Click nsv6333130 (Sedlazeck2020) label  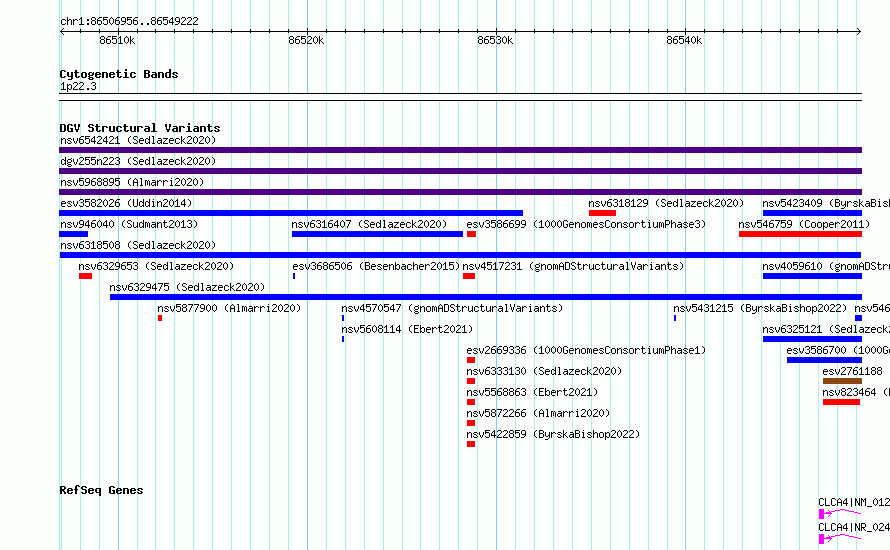(544, 371)
